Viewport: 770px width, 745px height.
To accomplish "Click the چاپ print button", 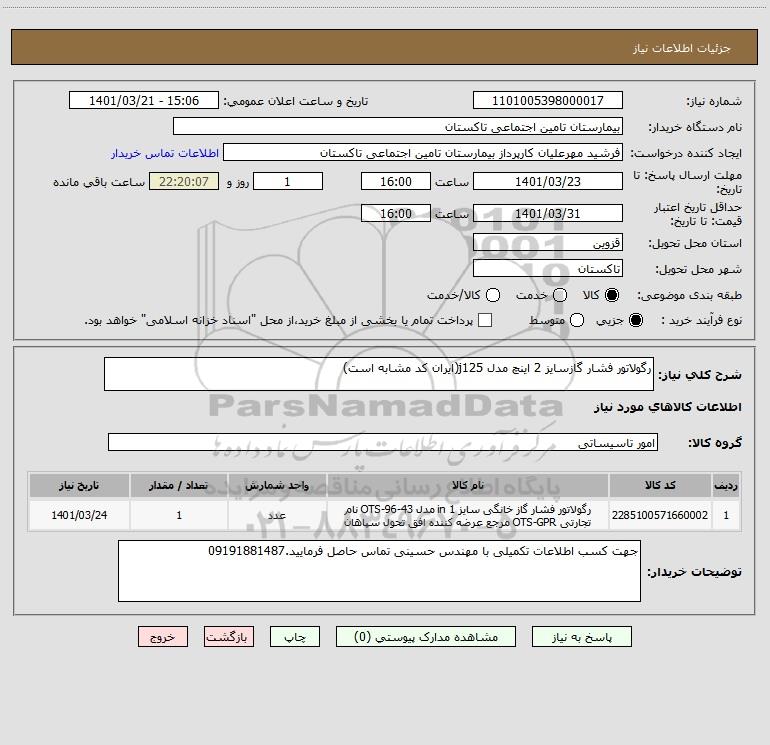I will tap(295, 637).
